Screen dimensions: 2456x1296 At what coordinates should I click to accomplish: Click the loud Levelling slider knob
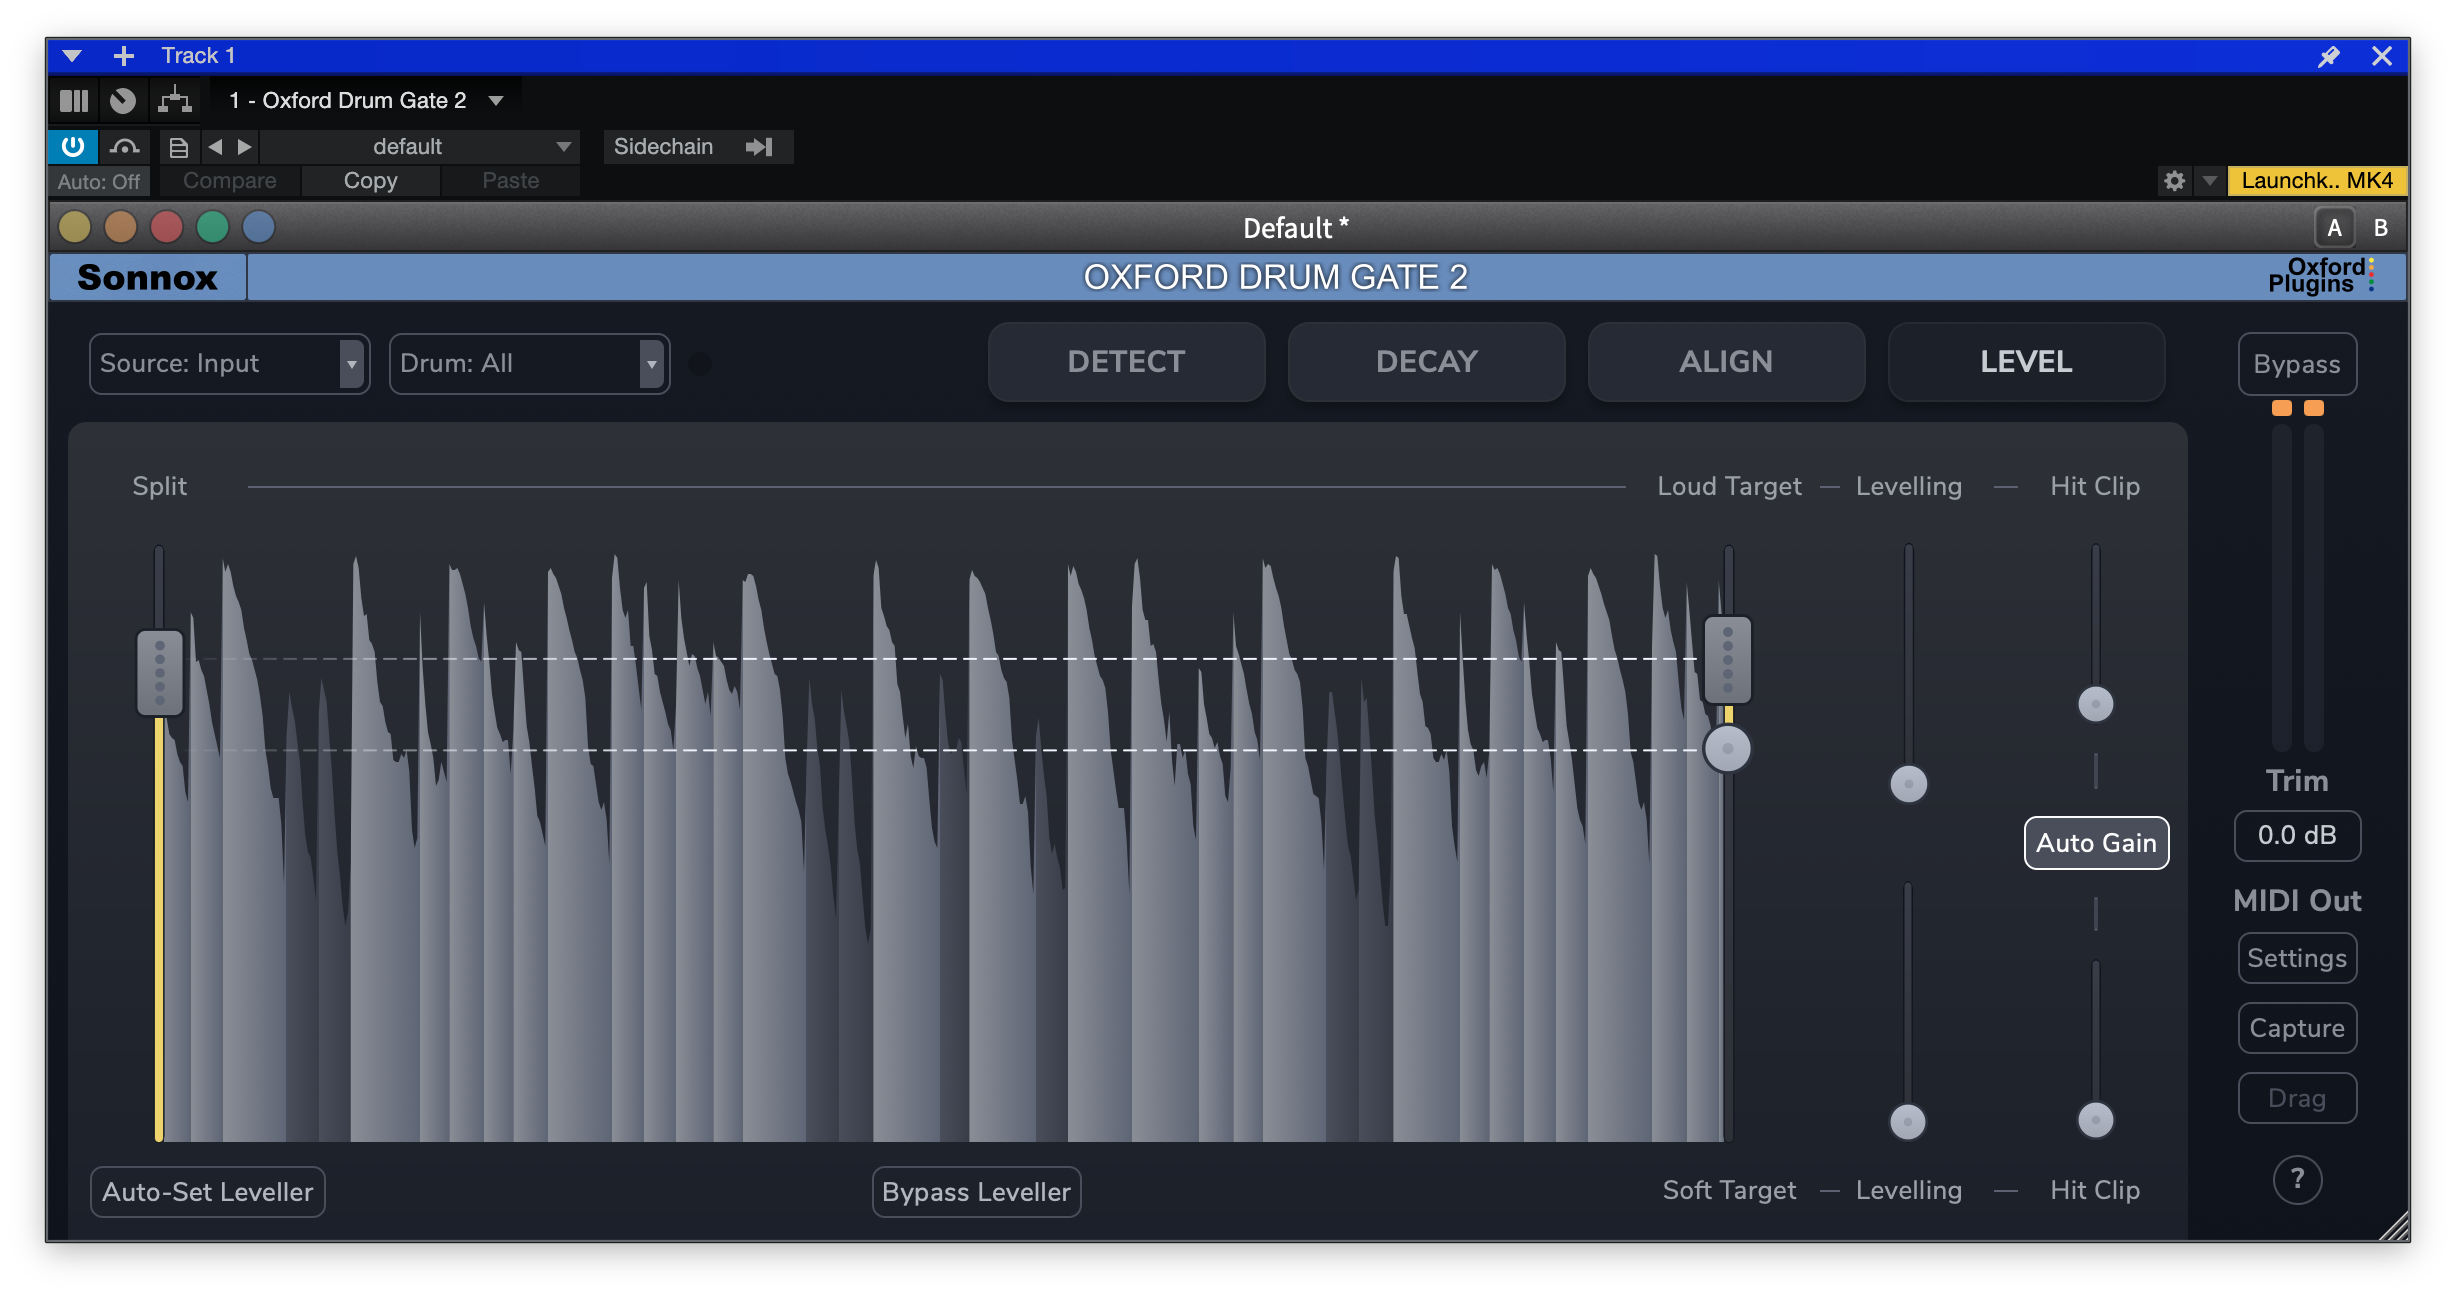click(x=1909, y=784)
